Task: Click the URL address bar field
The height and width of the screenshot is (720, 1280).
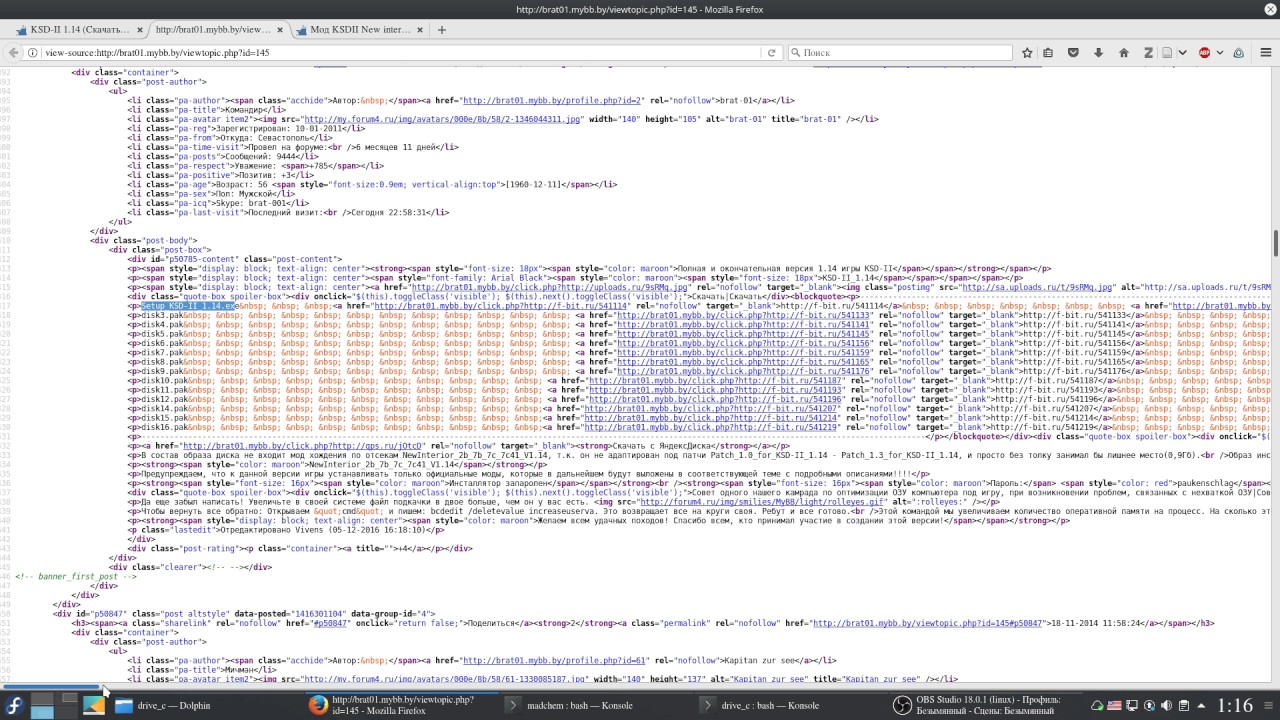Action: coord(400,52)
